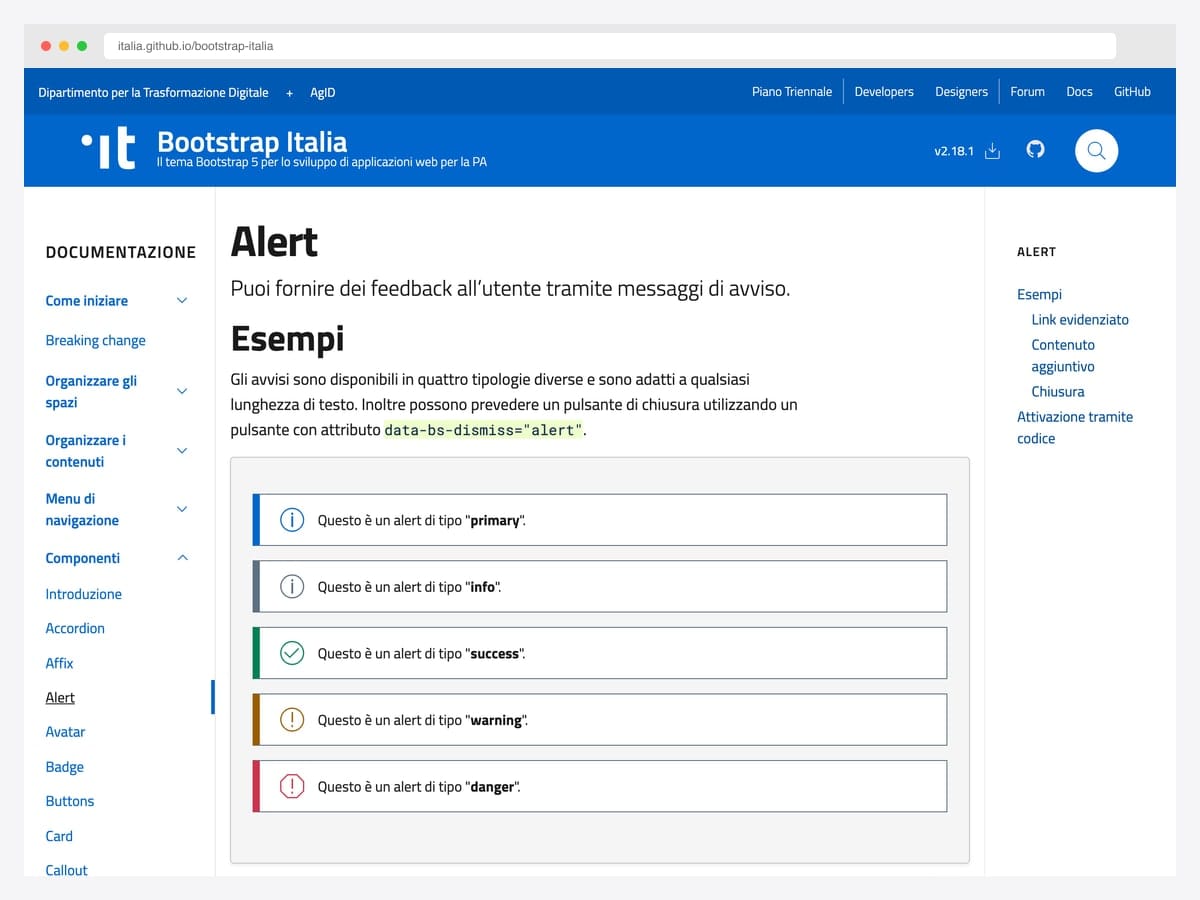Open Card in sidebar
The image size is (1200, 900).
coord(59,836)
